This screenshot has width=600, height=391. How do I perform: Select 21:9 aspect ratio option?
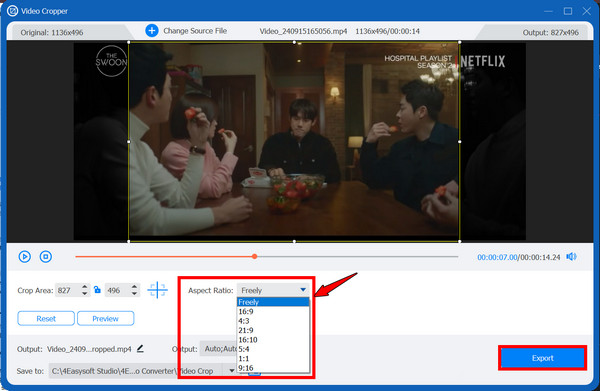pos(273,330)
